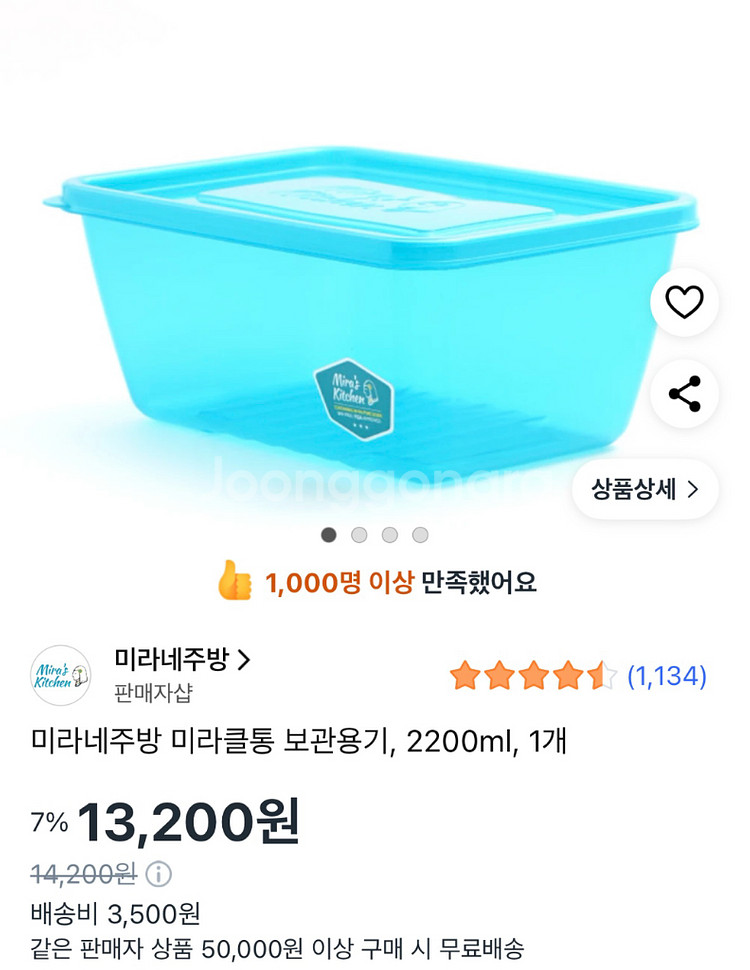Click the thumbs-up satisfaction icon
Screen dimensions: 750x970
pos(235,581)
